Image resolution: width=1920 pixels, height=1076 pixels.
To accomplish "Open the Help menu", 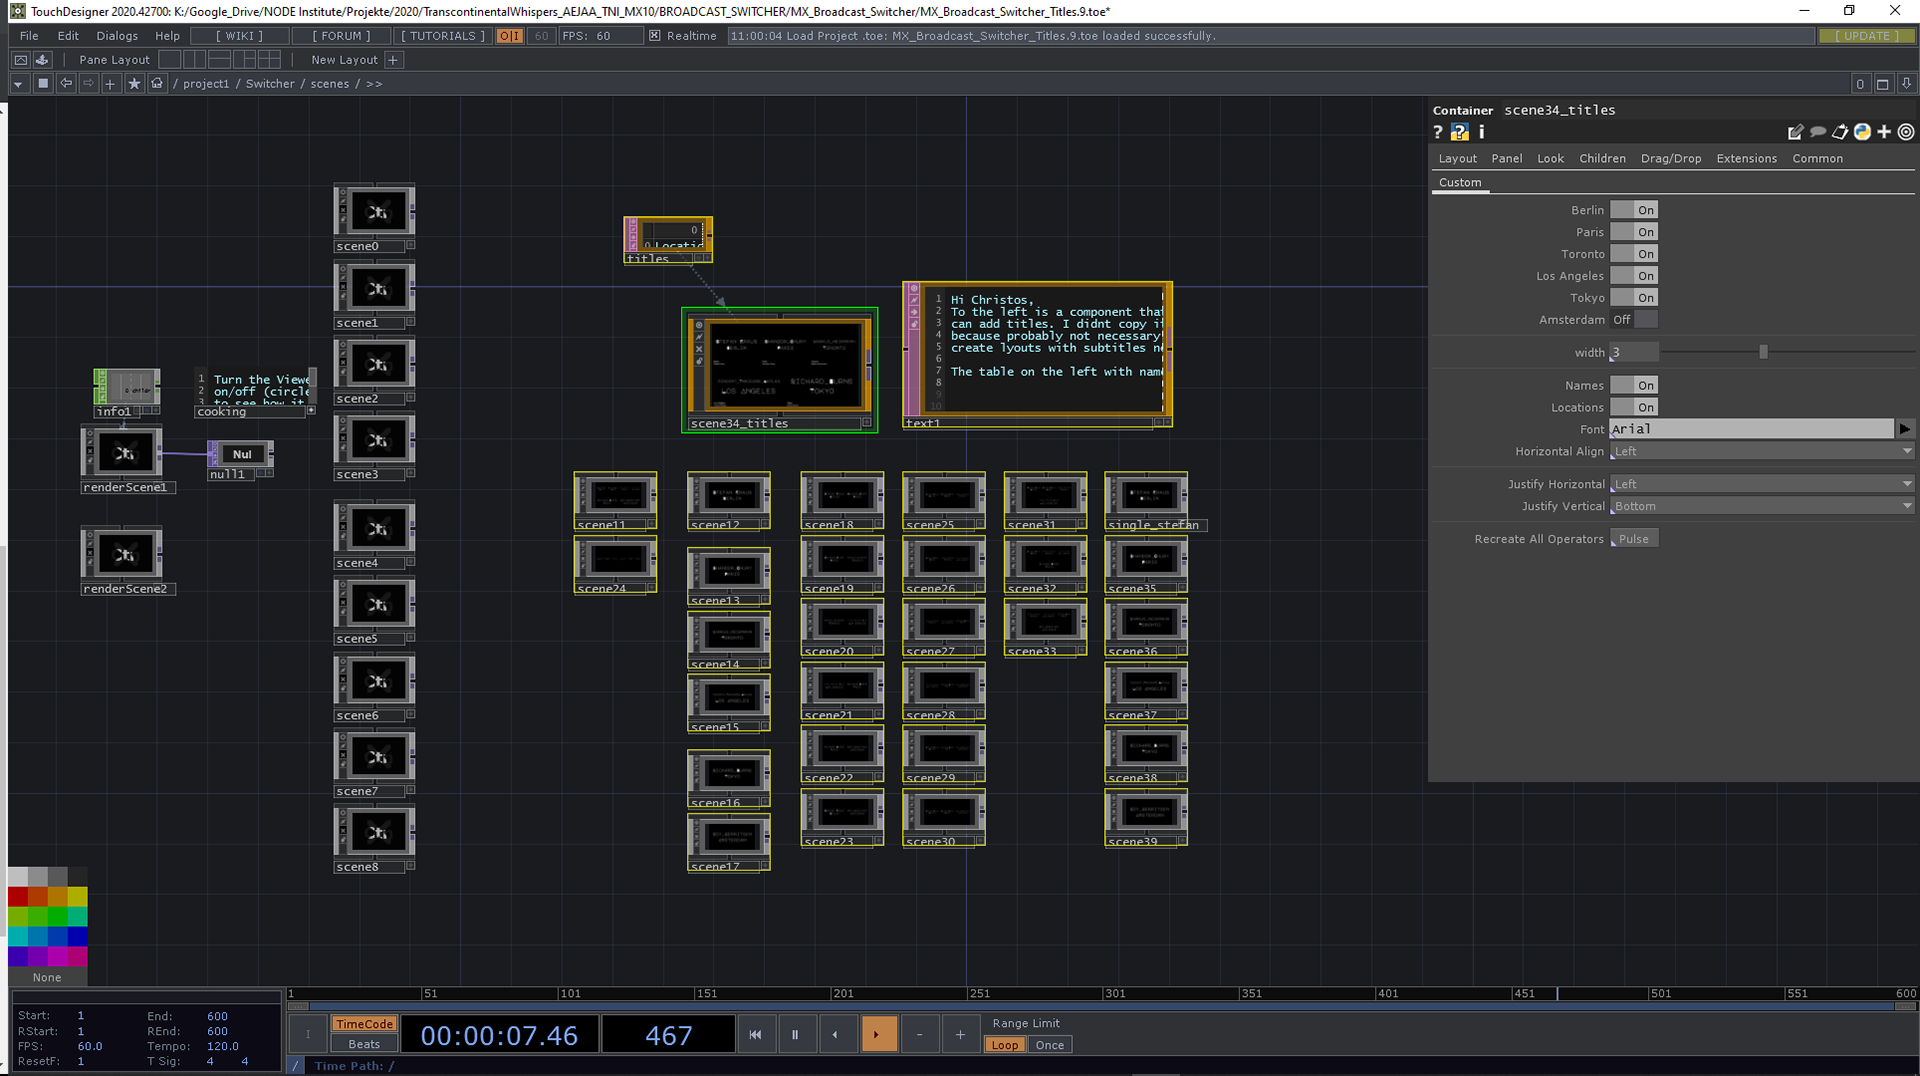I will pos(167,36).
